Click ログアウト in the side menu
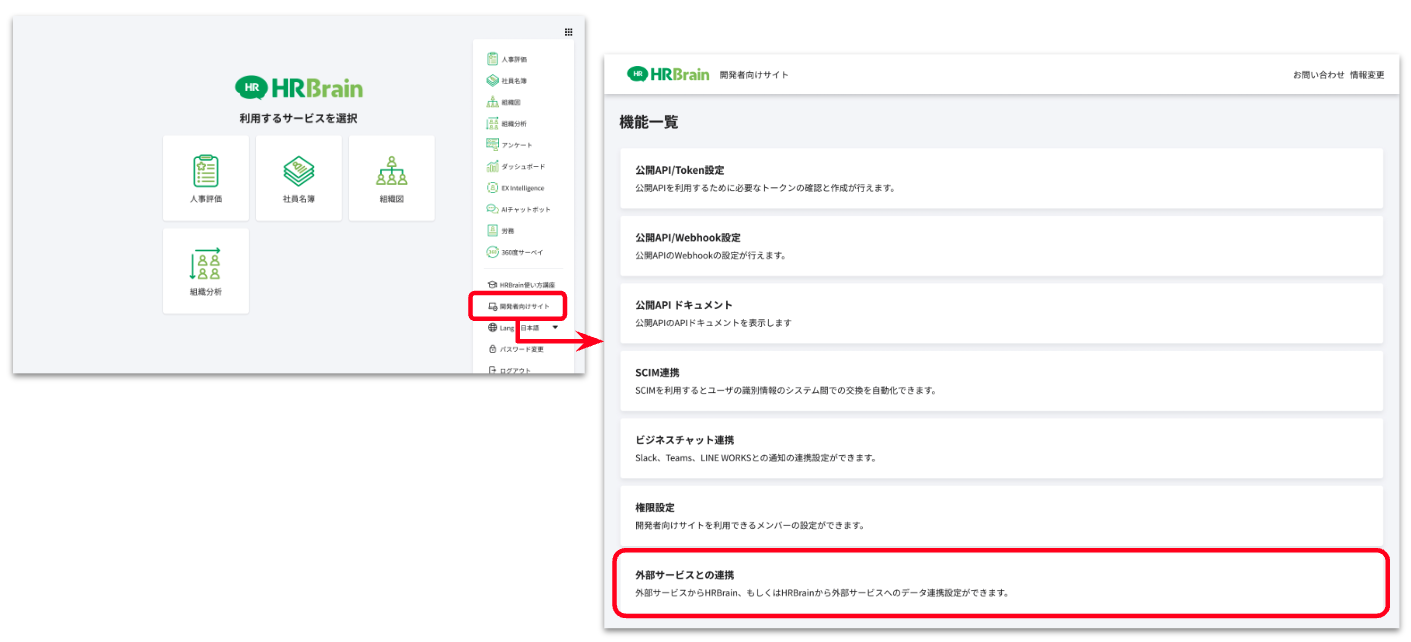Viewport: 1411px width, 642px height. pos(516,370)
